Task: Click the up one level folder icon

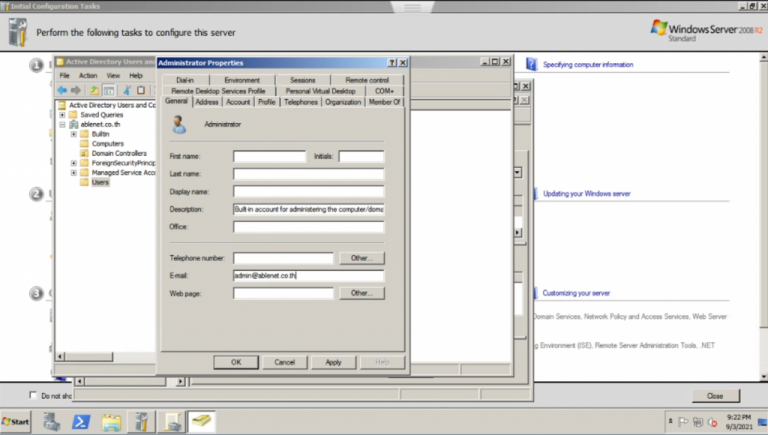Action: click(94, 90)
